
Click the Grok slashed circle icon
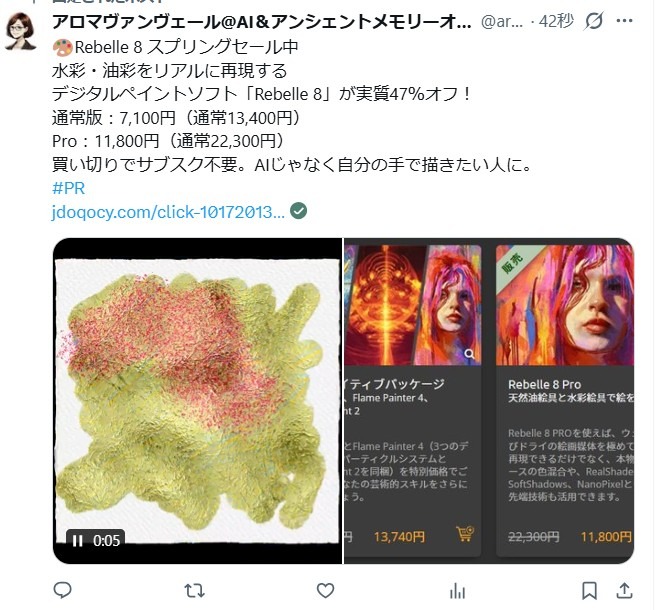coord(594,21)
